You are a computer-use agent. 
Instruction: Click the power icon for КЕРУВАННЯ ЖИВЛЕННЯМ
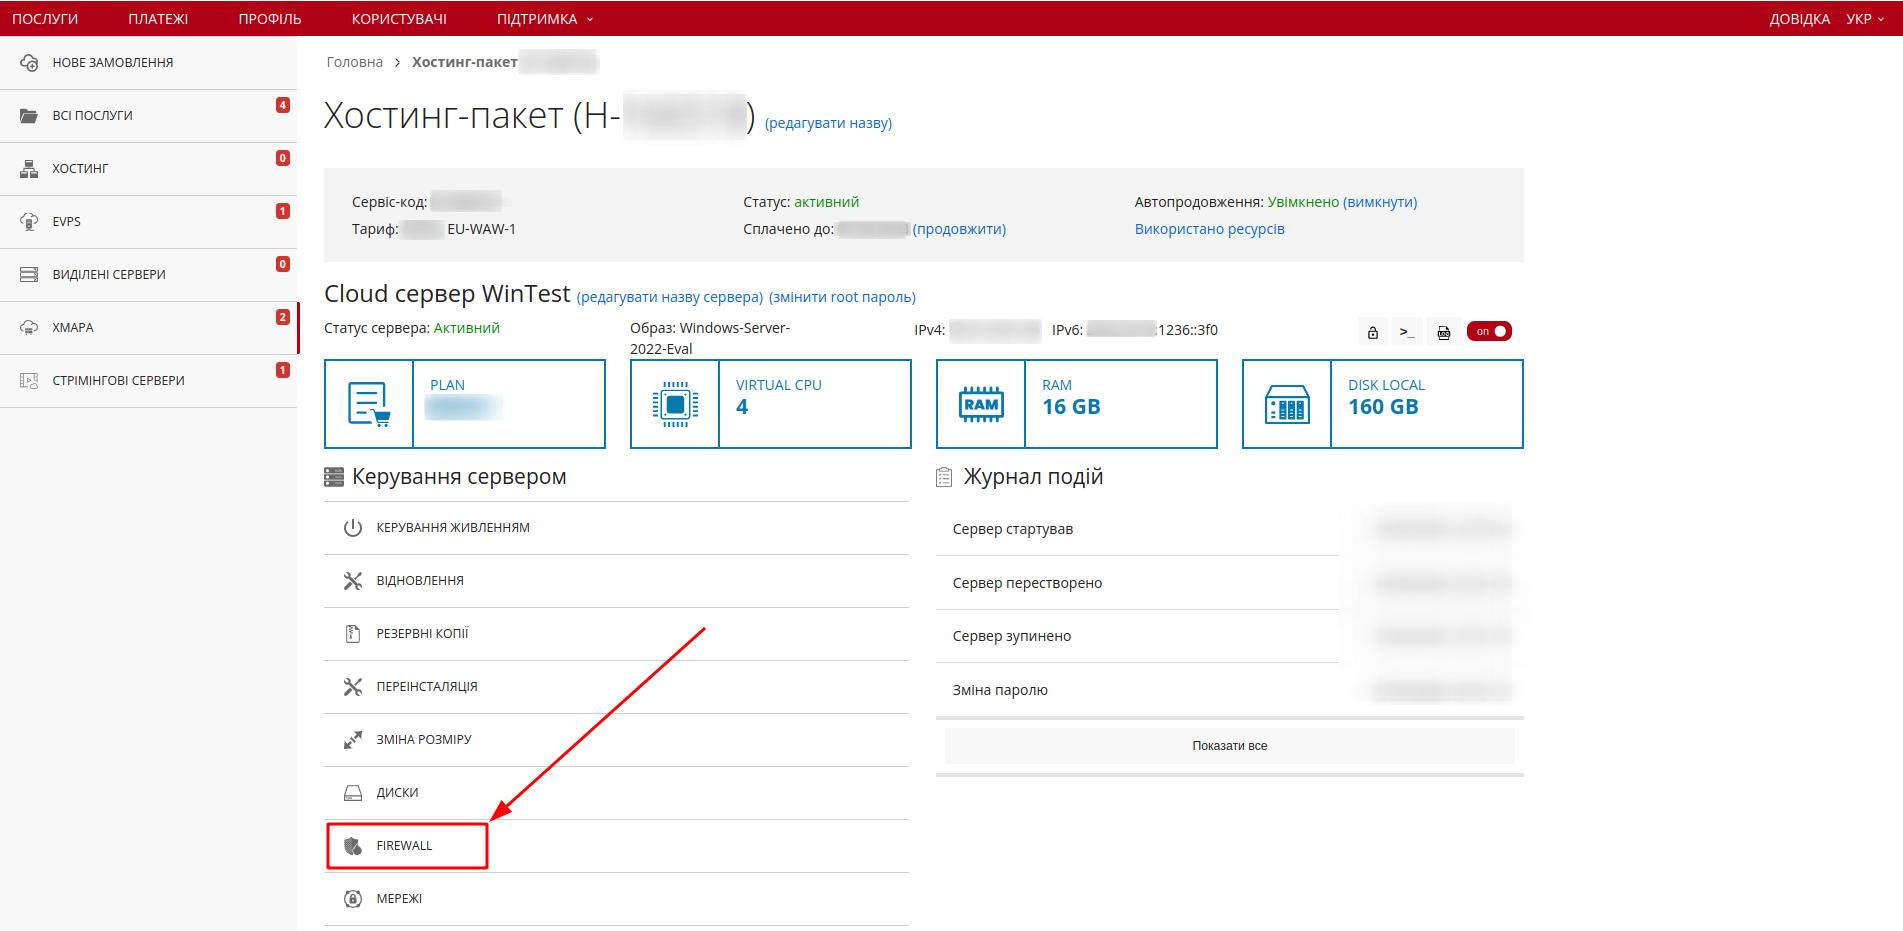[x=353, y=528]
